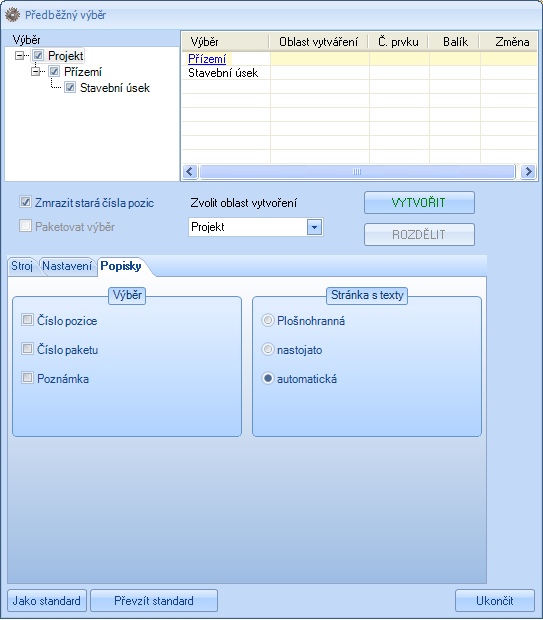Open the Projekt creation area dropdown
This screenshot has width=543, height=620.
[x=314, y=227]
